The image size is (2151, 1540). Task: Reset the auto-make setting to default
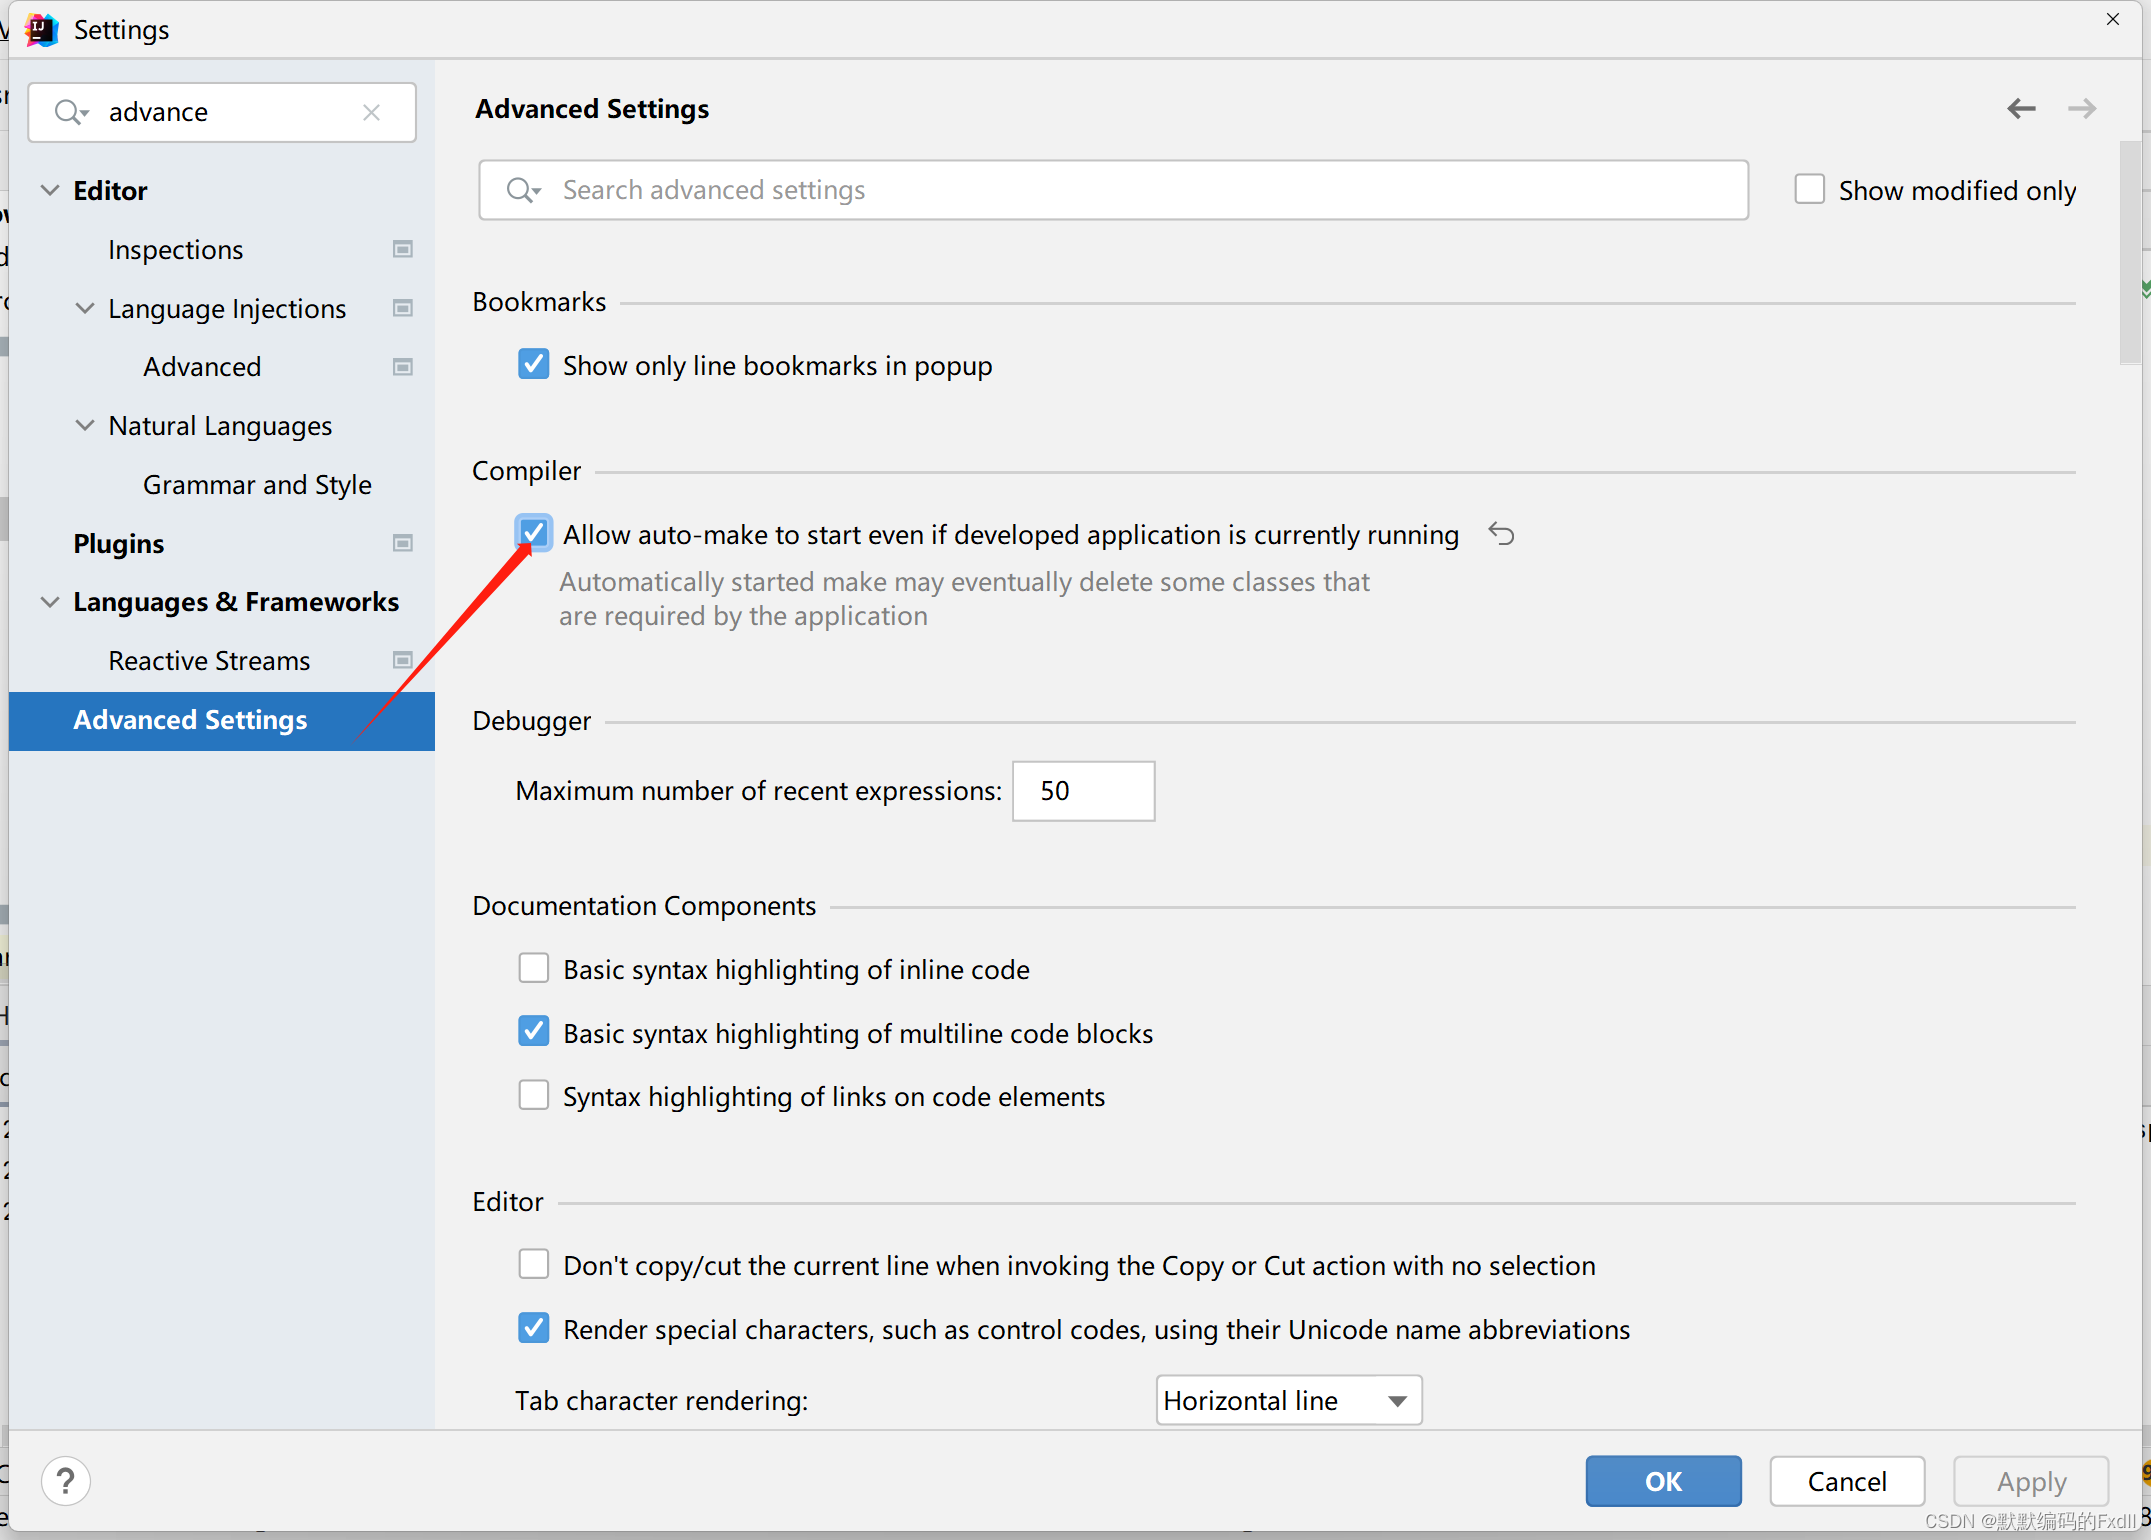pyautogui.click(x=1501, y=534)
